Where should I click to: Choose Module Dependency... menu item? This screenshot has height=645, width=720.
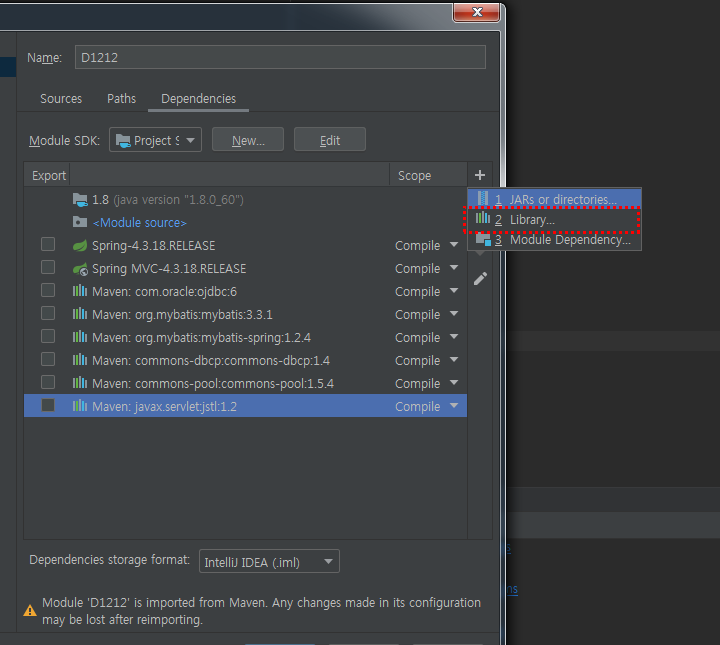555,240
